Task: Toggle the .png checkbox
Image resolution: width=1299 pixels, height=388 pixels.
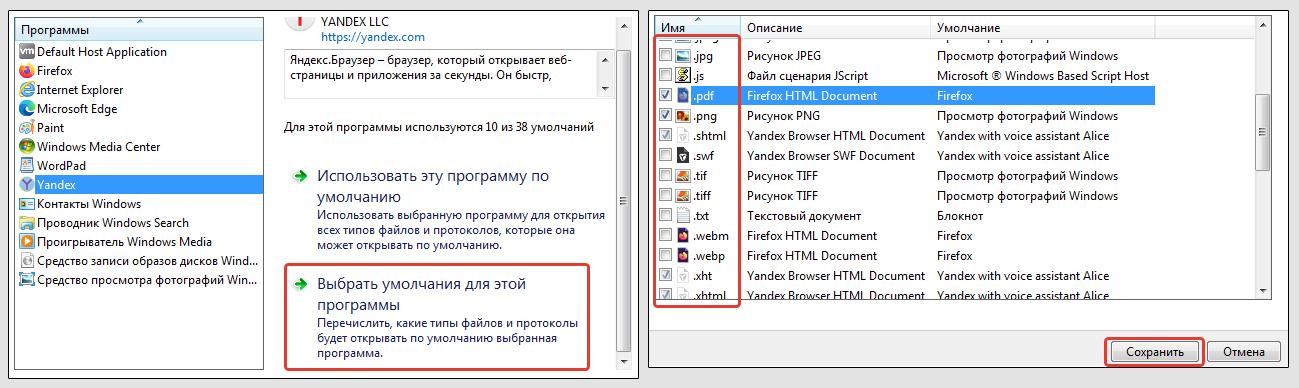Action: click(665, 116)
